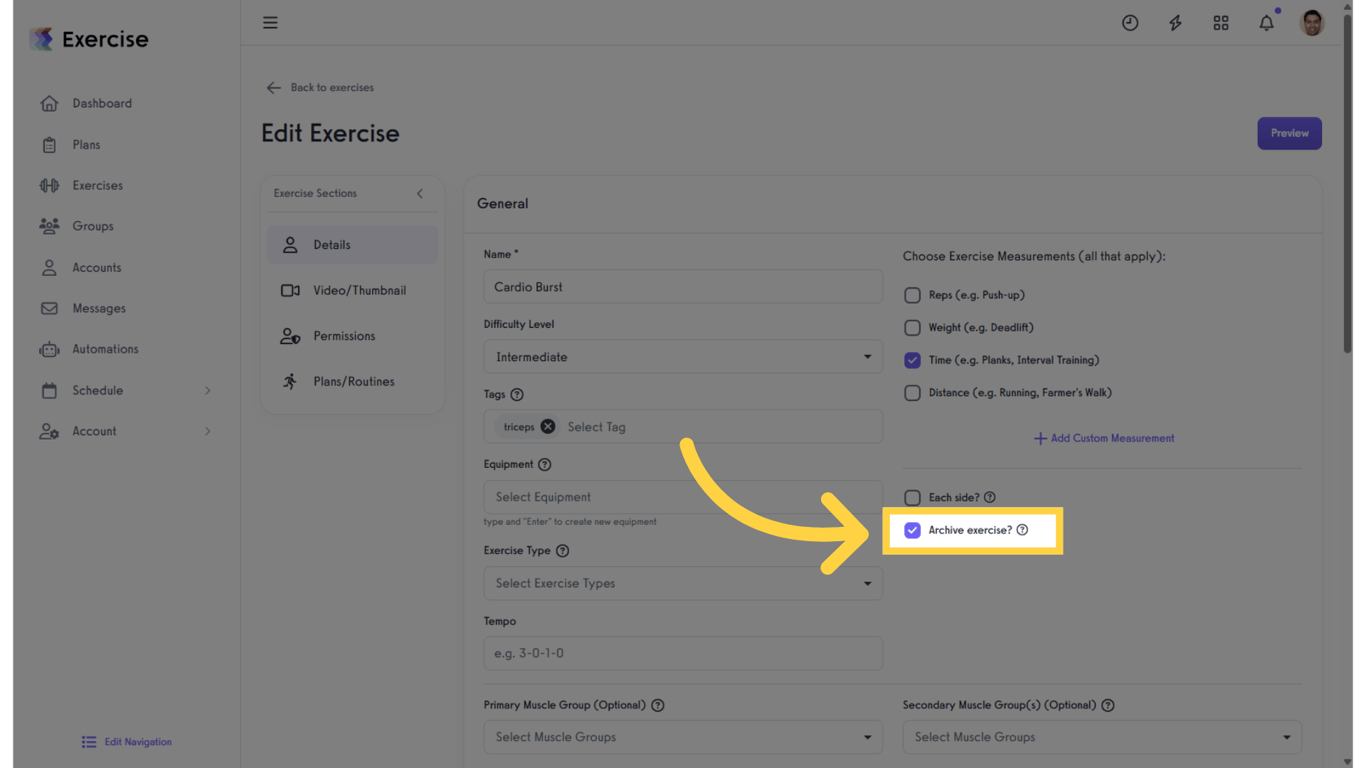Uncheck the Time measurement option
The width and height of the screenshot is (1366, 768).
coord(912,360)
